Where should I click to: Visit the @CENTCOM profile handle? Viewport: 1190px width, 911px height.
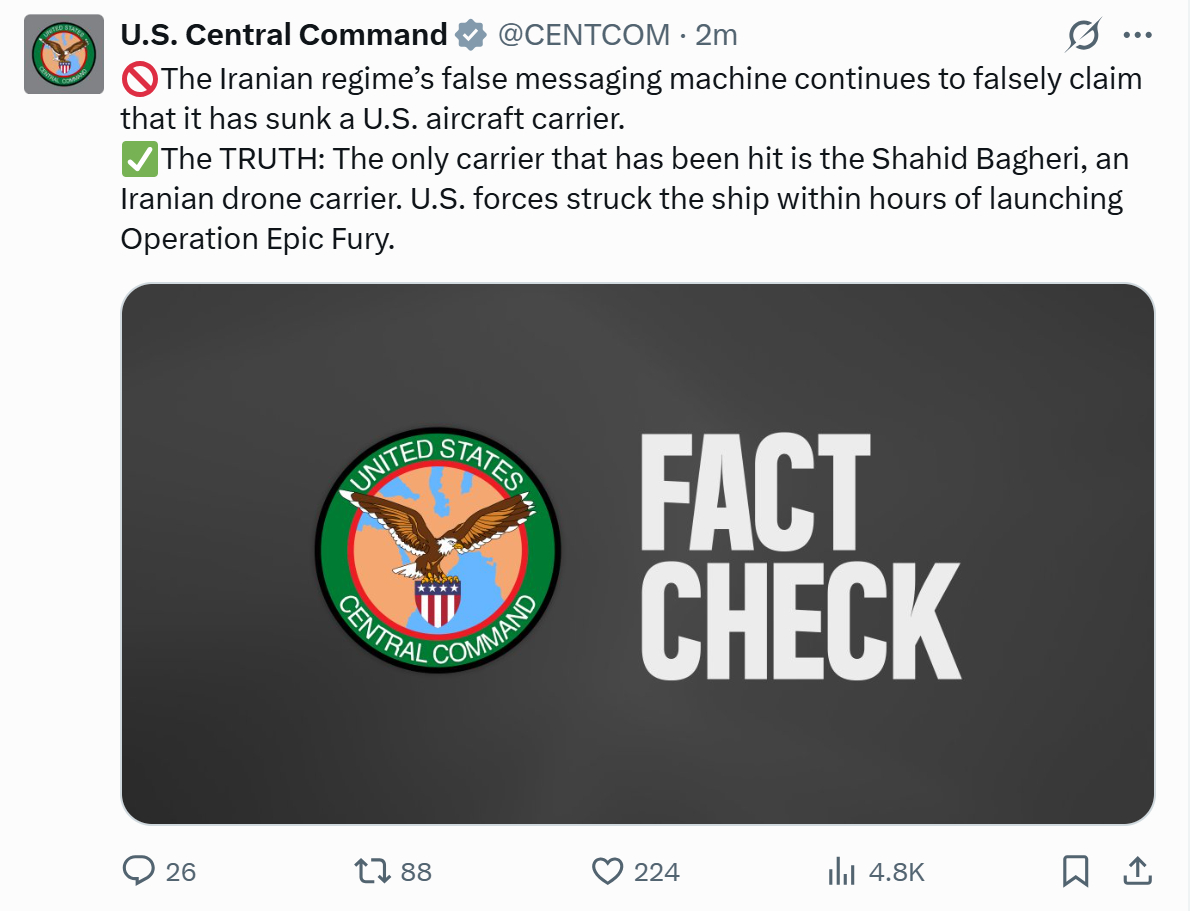[x=581, y=33]
